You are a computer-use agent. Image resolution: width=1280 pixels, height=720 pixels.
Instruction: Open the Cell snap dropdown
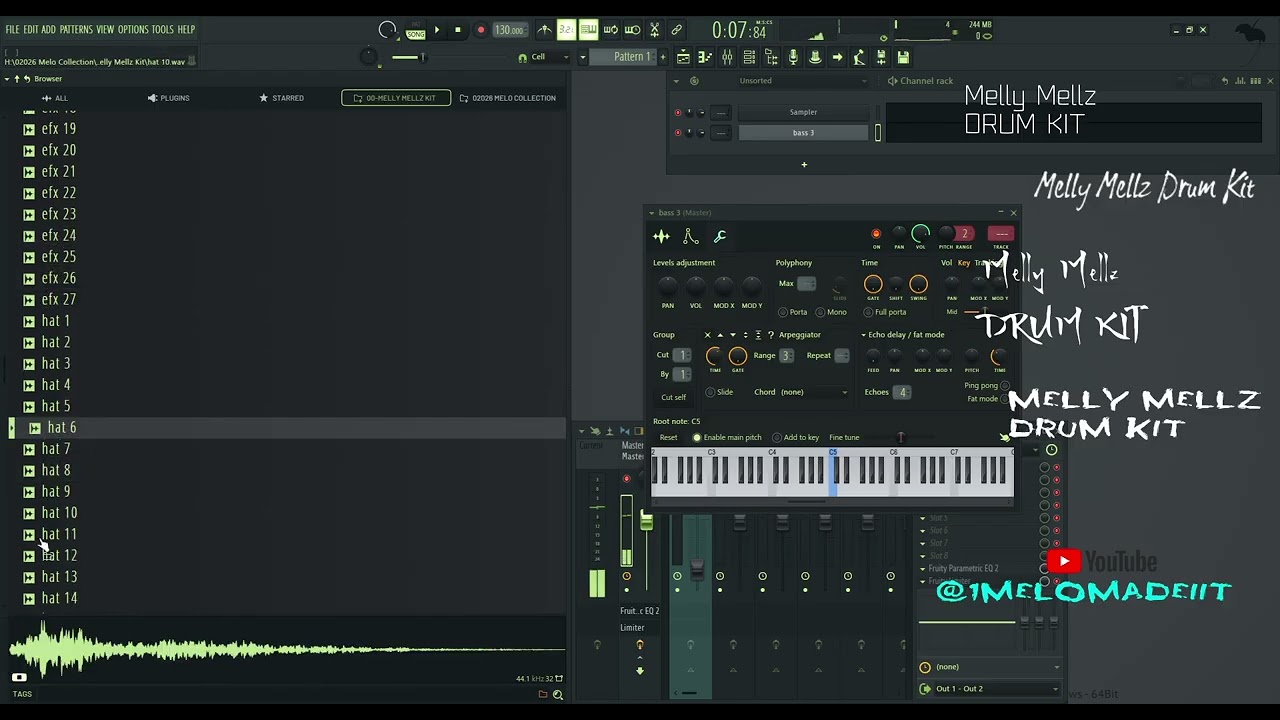coord(550,57)
